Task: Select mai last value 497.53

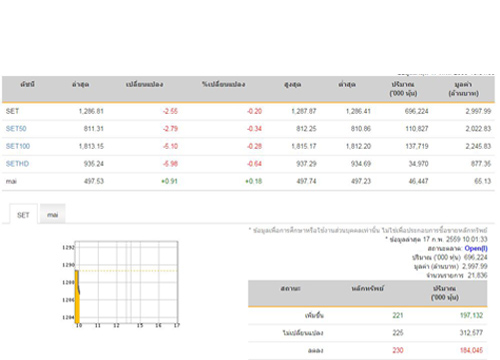Action: click(x=94, y=181)
